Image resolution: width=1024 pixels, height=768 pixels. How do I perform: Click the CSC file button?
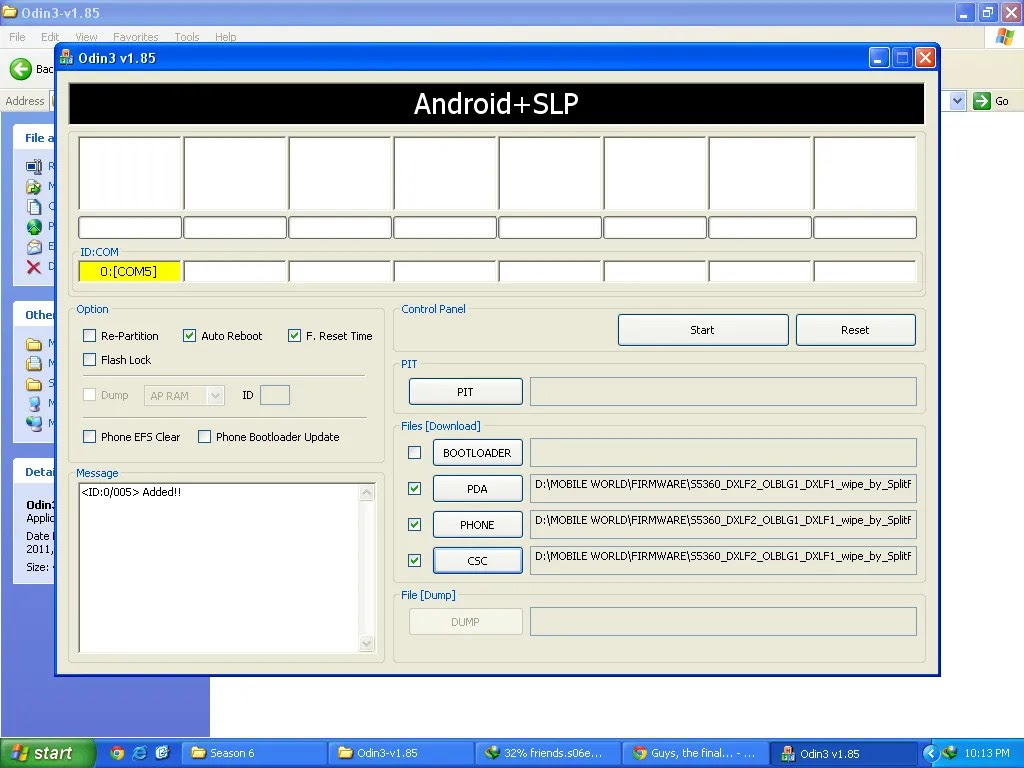pos(477,560)
